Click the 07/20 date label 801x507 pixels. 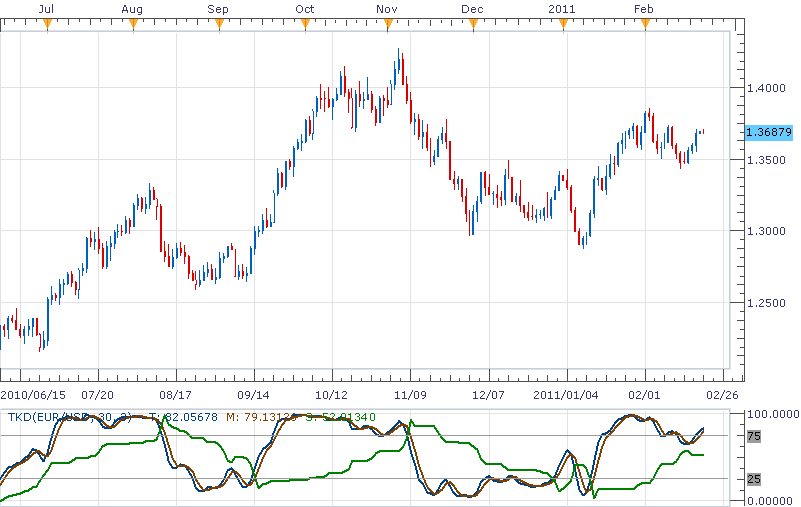98,395
